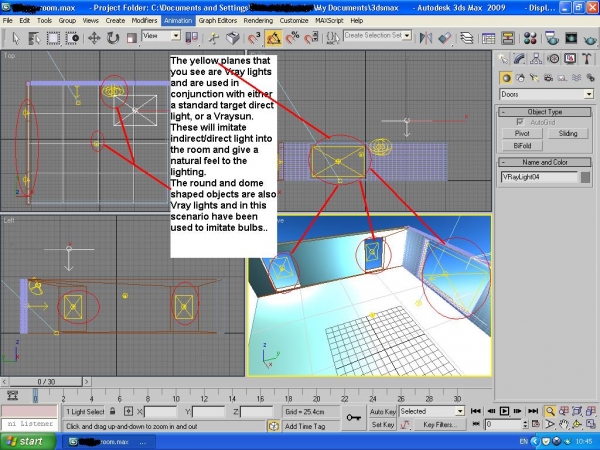Open the Modifiers menu
Screen dimensions: 600x450
[x=144, y=21]
